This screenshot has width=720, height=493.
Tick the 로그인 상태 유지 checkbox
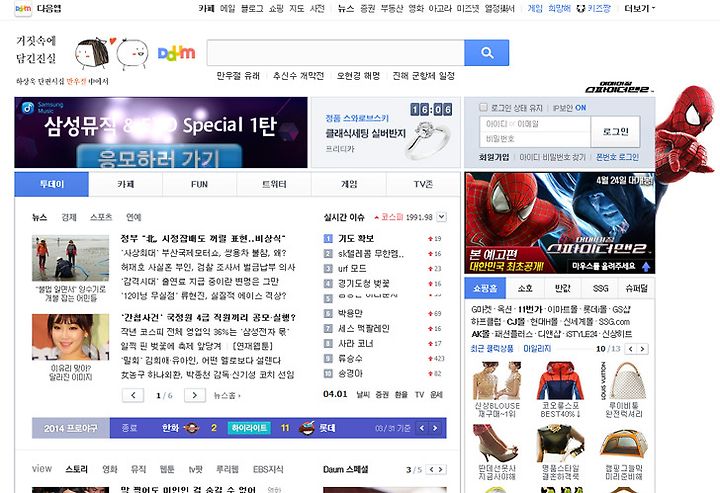click(483, 107)
